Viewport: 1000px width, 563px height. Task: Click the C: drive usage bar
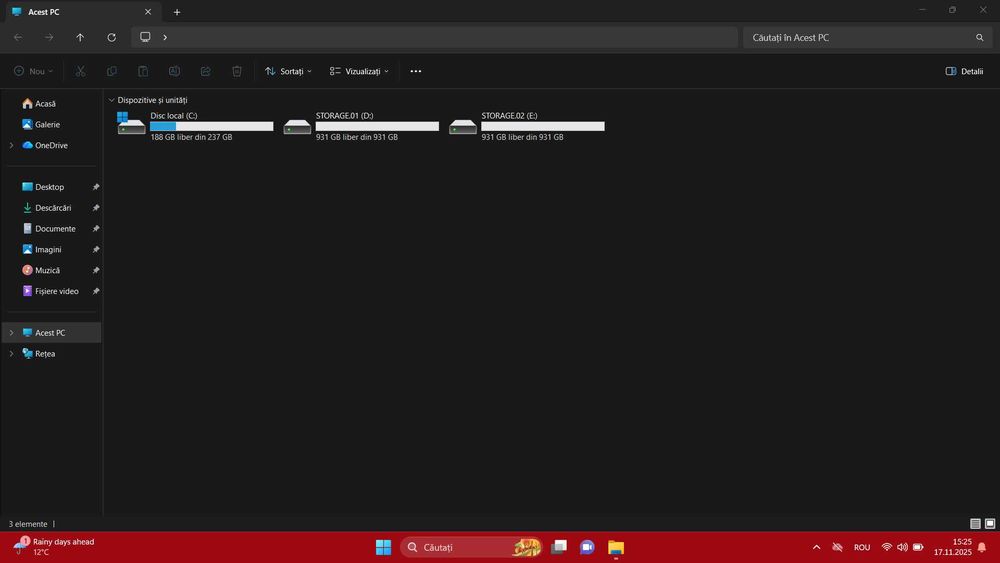point(212,126)
